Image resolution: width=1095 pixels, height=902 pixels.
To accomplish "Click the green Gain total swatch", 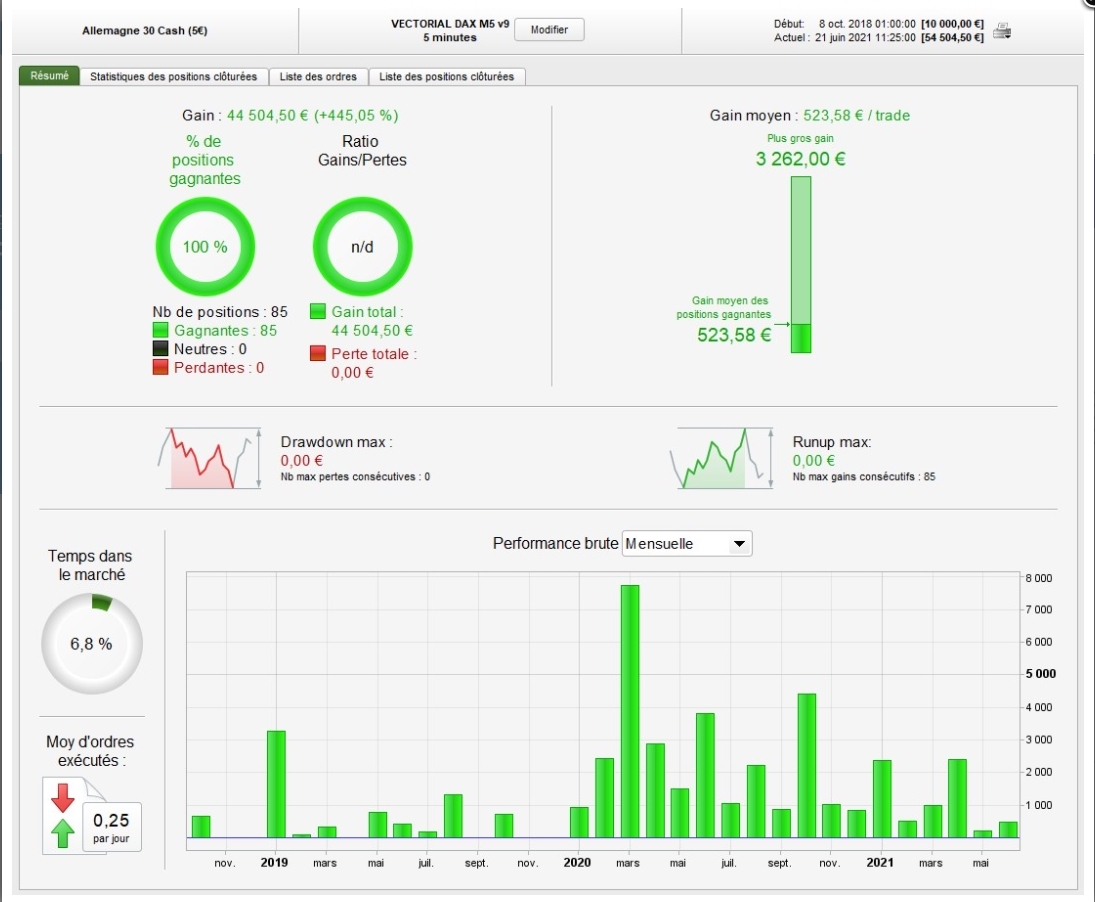I will click(318, 311).
